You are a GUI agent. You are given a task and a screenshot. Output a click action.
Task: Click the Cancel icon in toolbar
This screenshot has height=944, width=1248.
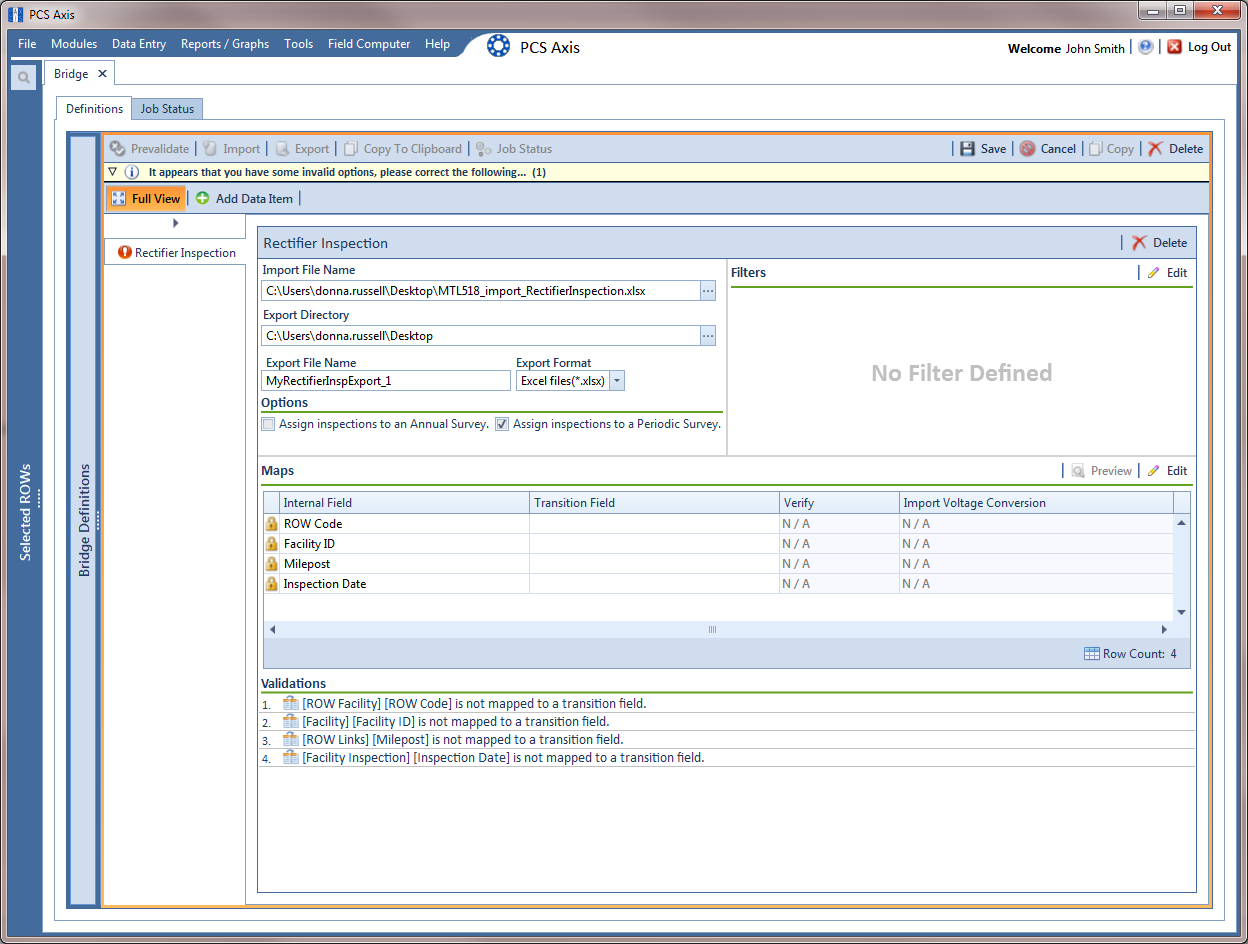point(1027,149)
